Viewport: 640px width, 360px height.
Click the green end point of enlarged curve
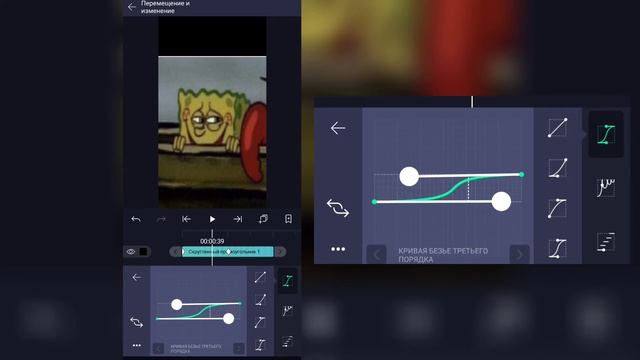click(522, 174)
